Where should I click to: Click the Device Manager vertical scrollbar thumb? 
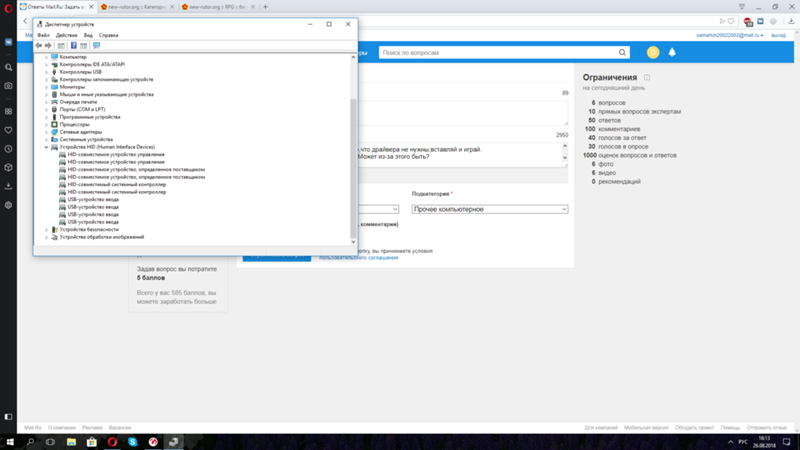[353, 168]
